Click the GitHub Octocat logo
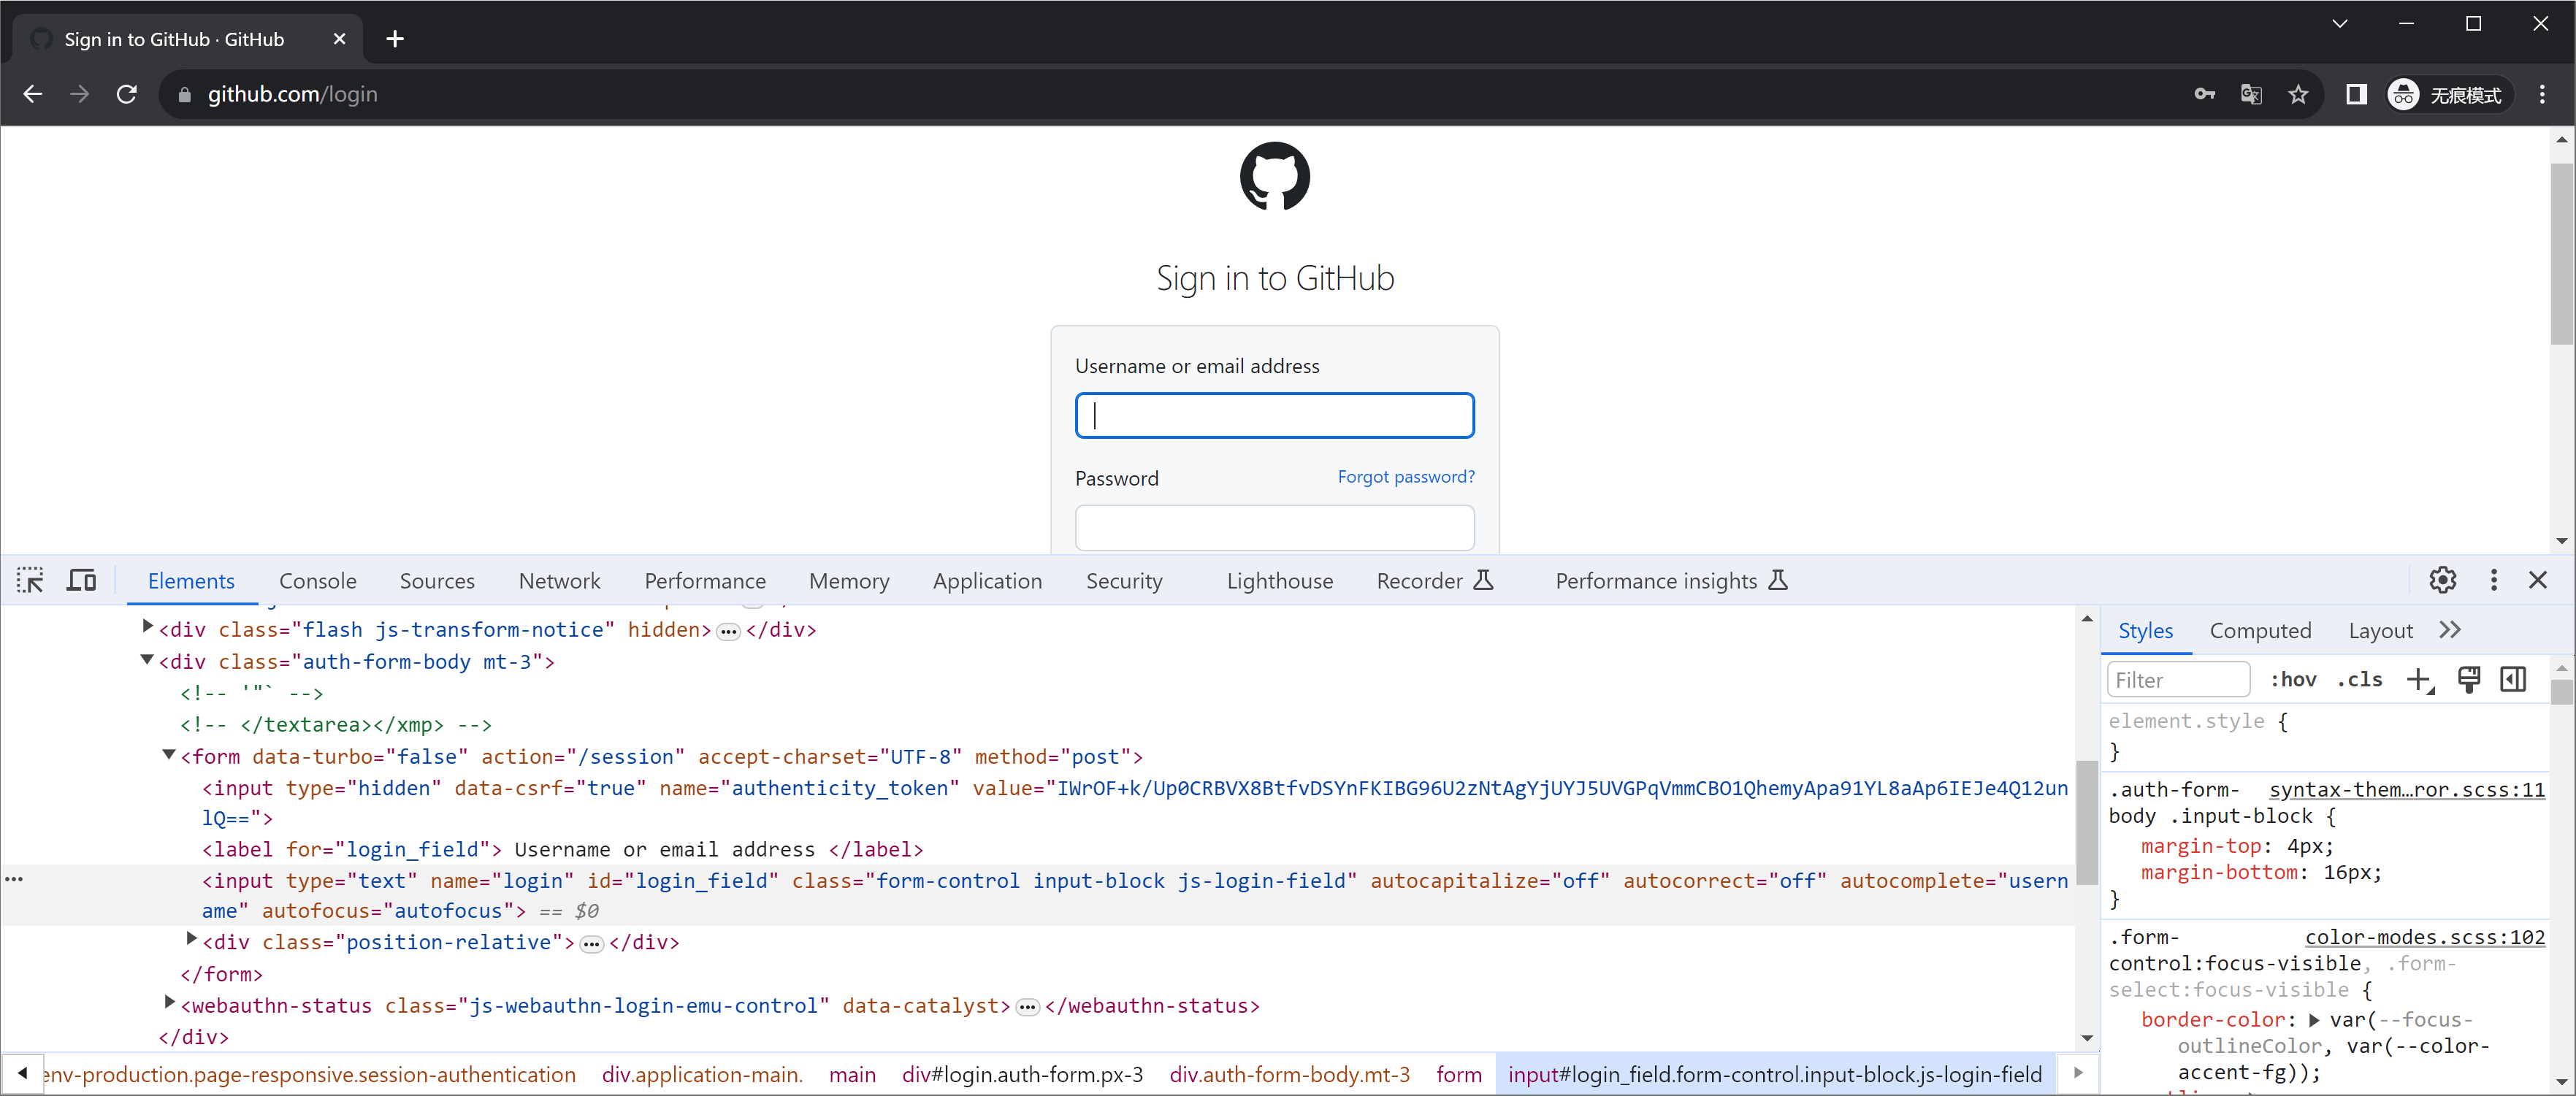 point(1274,176)
